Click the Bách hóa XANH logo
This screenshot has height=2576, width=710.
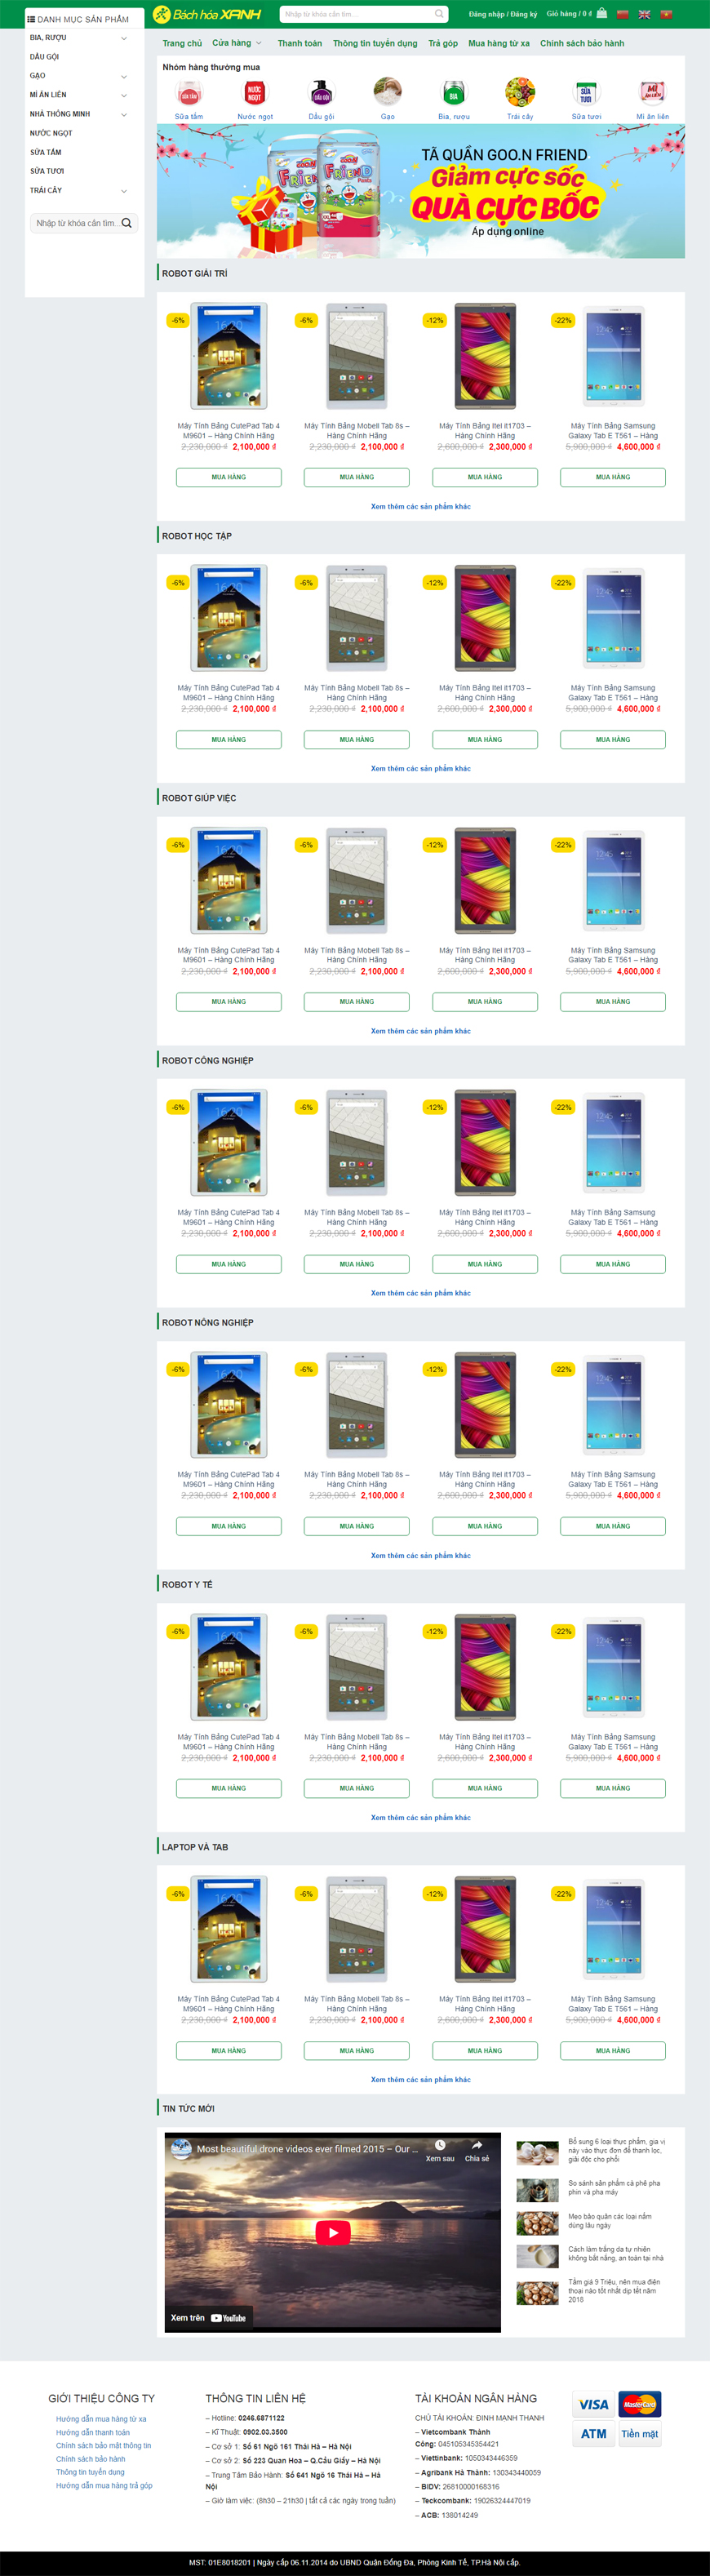tap(207, 14)
